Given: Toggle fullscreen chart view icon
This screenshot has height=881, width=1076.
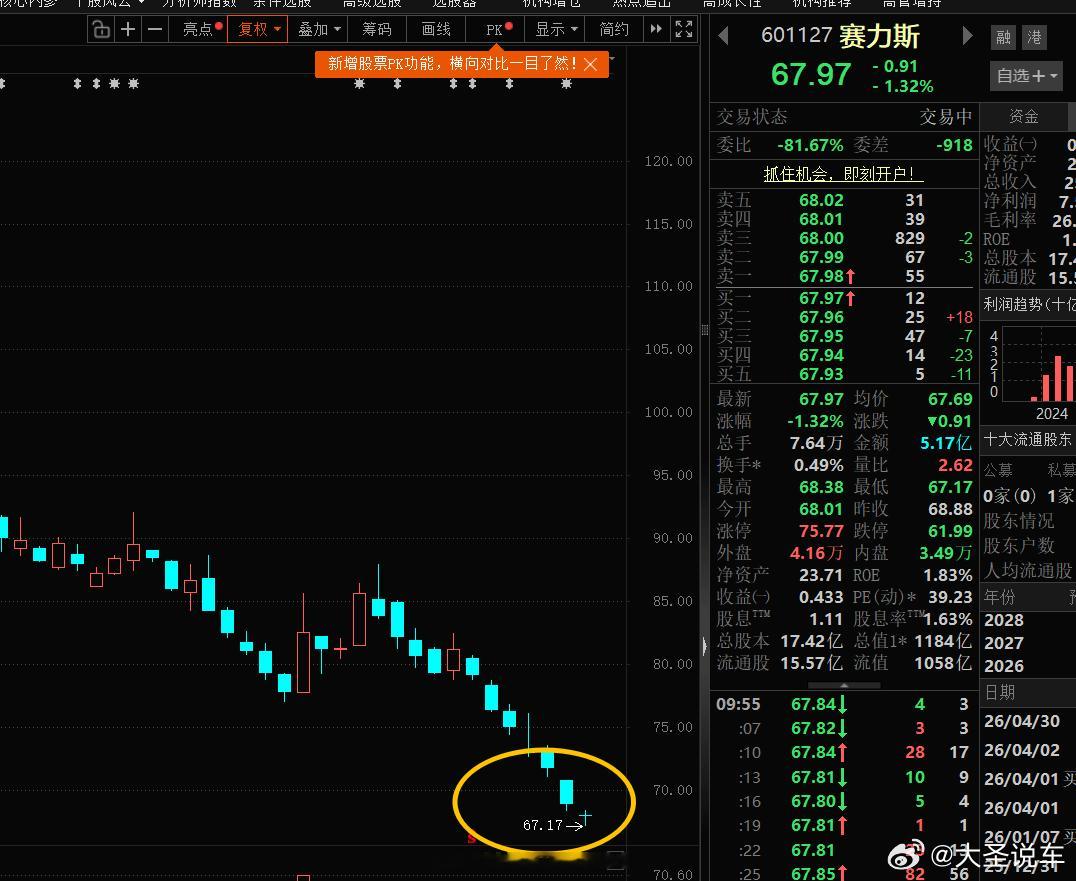Looking at the screenshot, I should coord(683,30).
